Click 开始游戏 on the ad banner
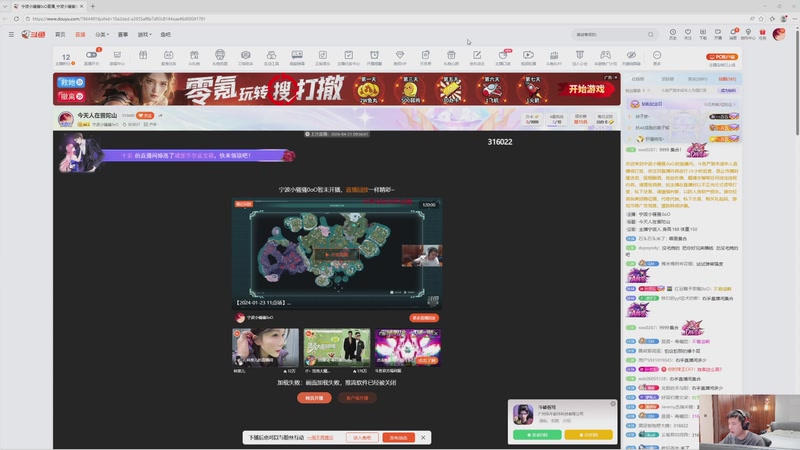Image resolution: width=800 pixels, height=450 pixels. coord(587,89)
